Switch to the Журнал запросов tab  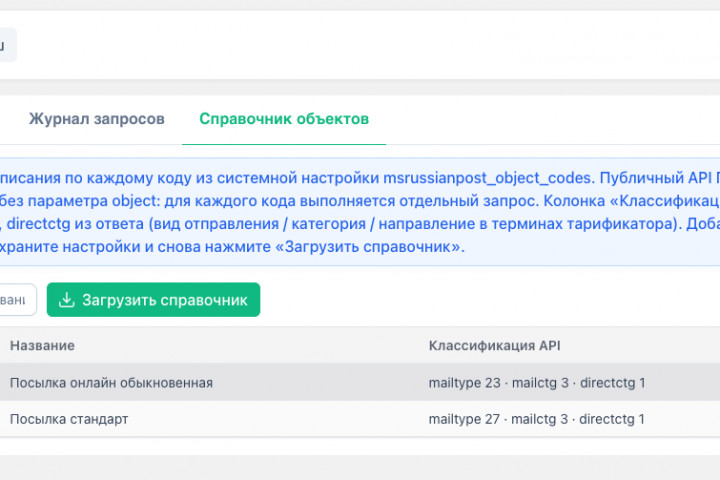click(96, 119)
